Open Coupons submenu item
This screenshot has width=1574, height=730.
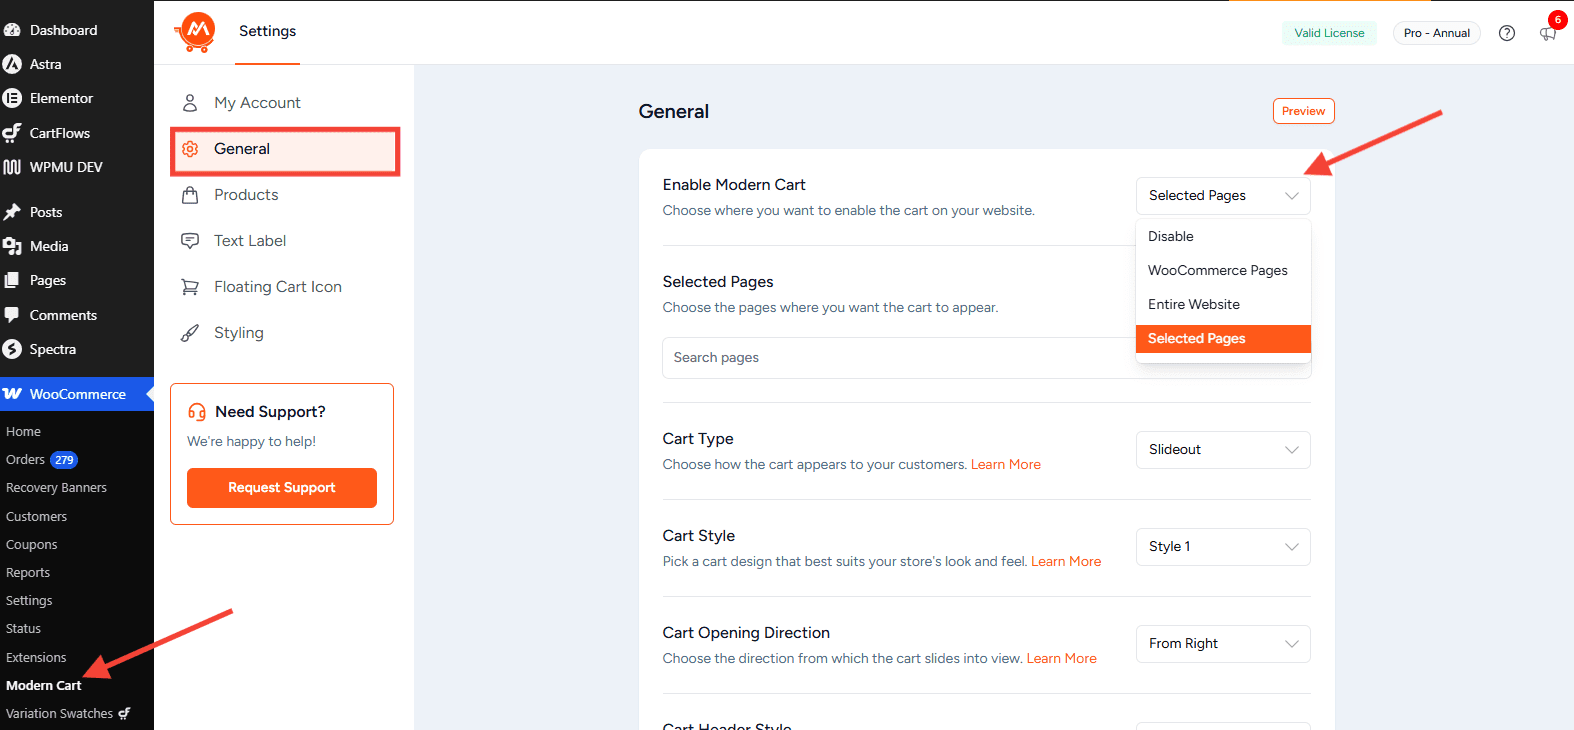point(31,545)
